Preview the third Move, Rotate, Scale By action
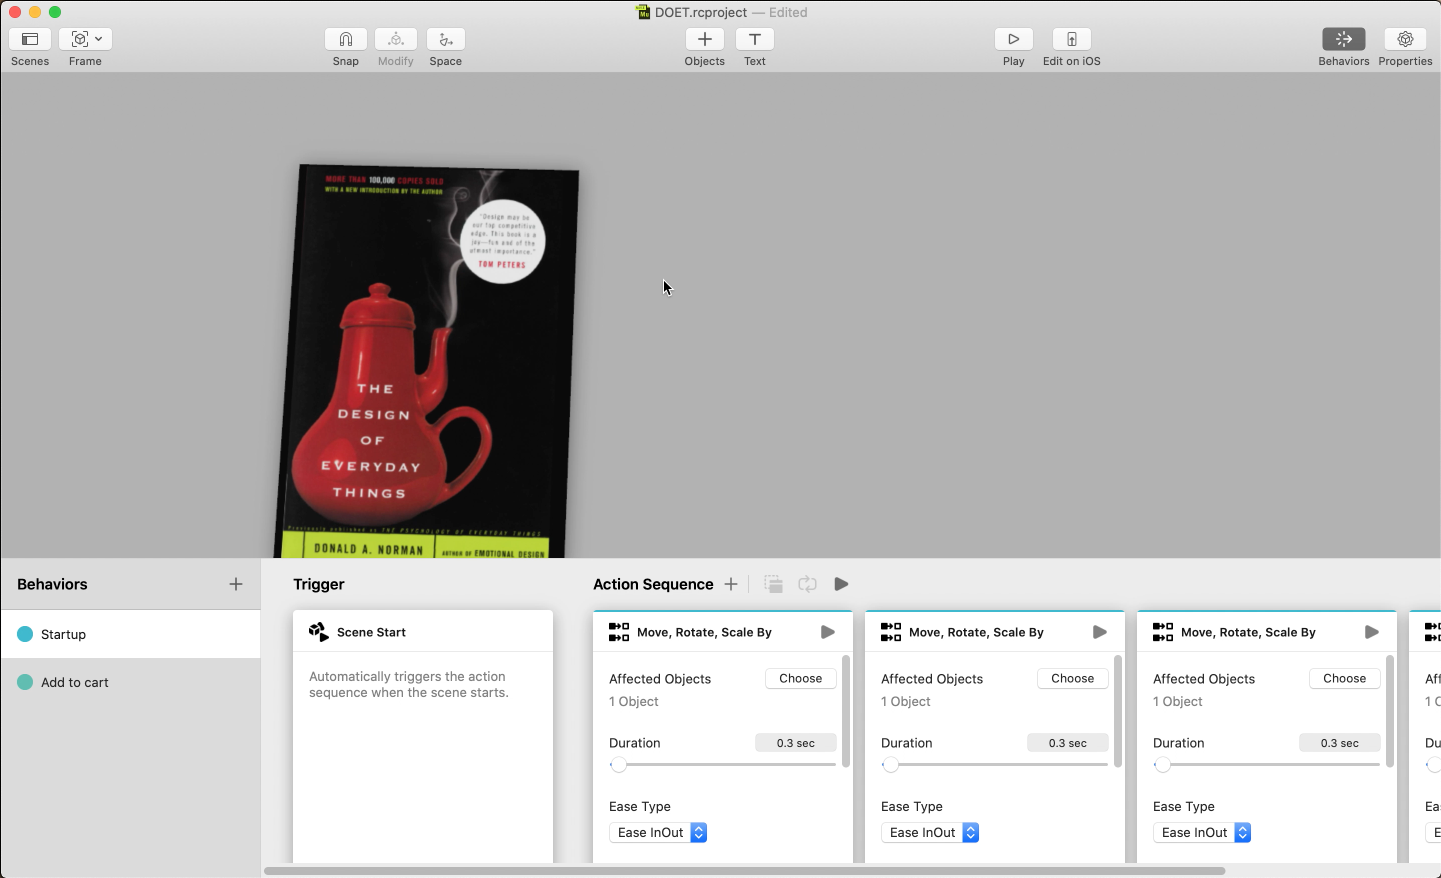 1372,632
